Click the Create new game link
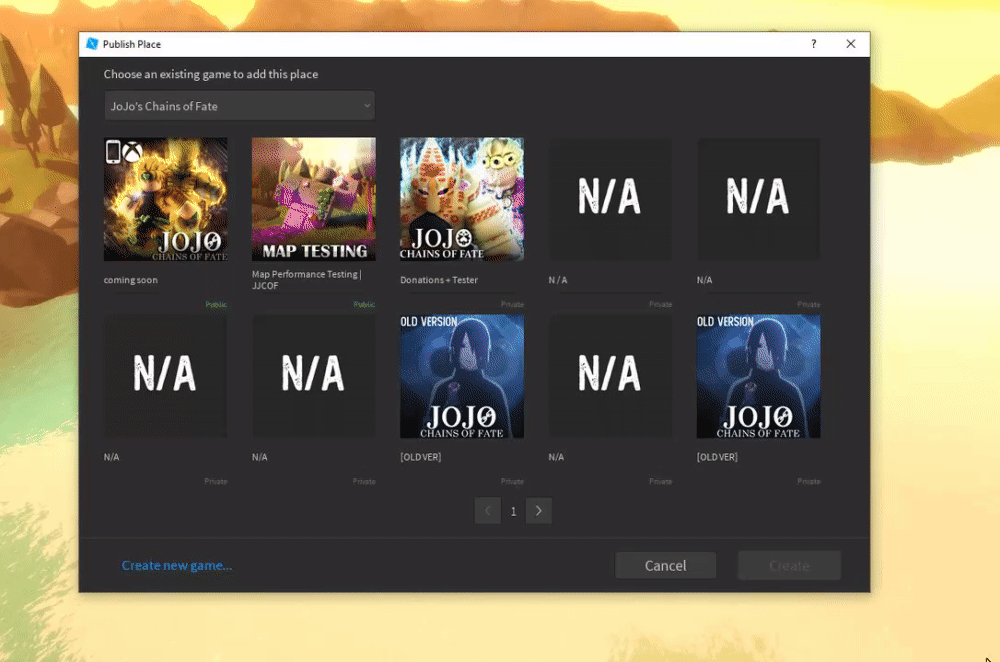 click(x=177, y=566)
